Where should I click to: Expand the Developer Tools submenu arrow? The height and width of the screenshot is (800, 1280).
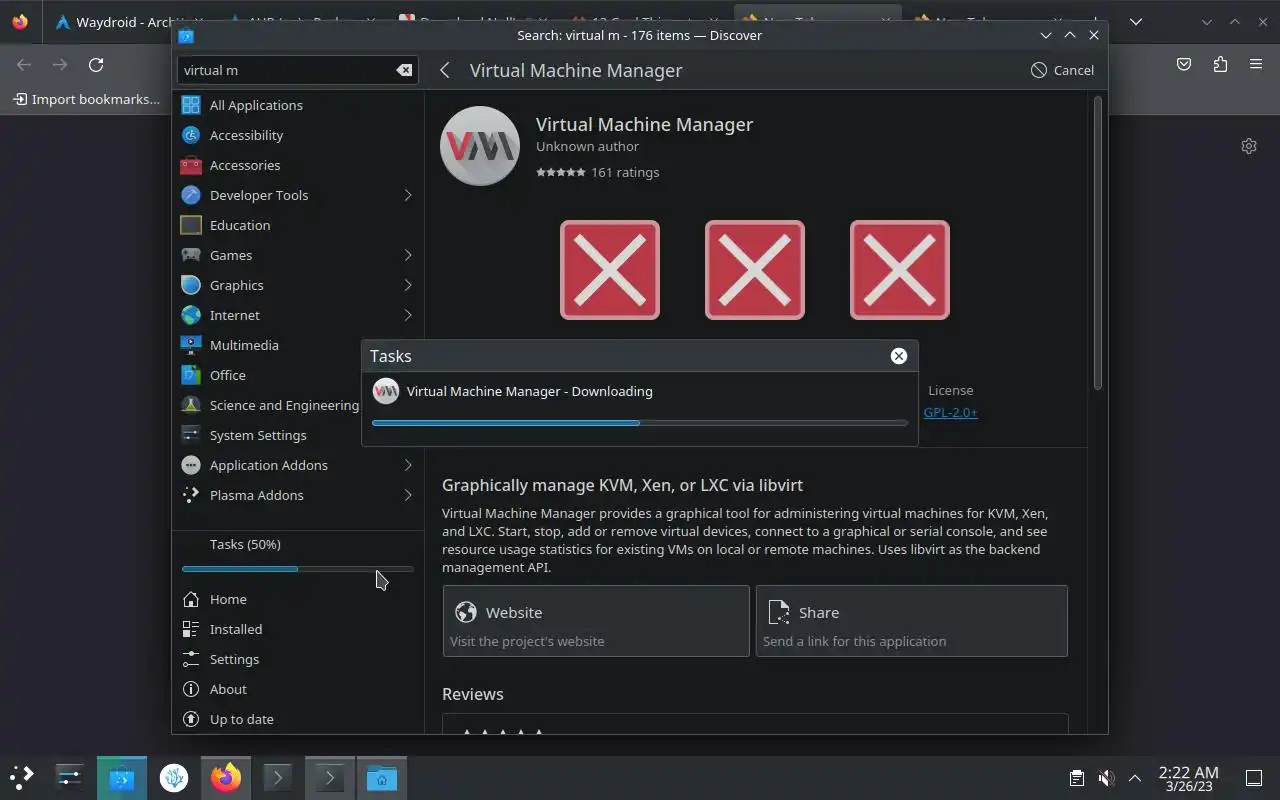pos(408,195)
